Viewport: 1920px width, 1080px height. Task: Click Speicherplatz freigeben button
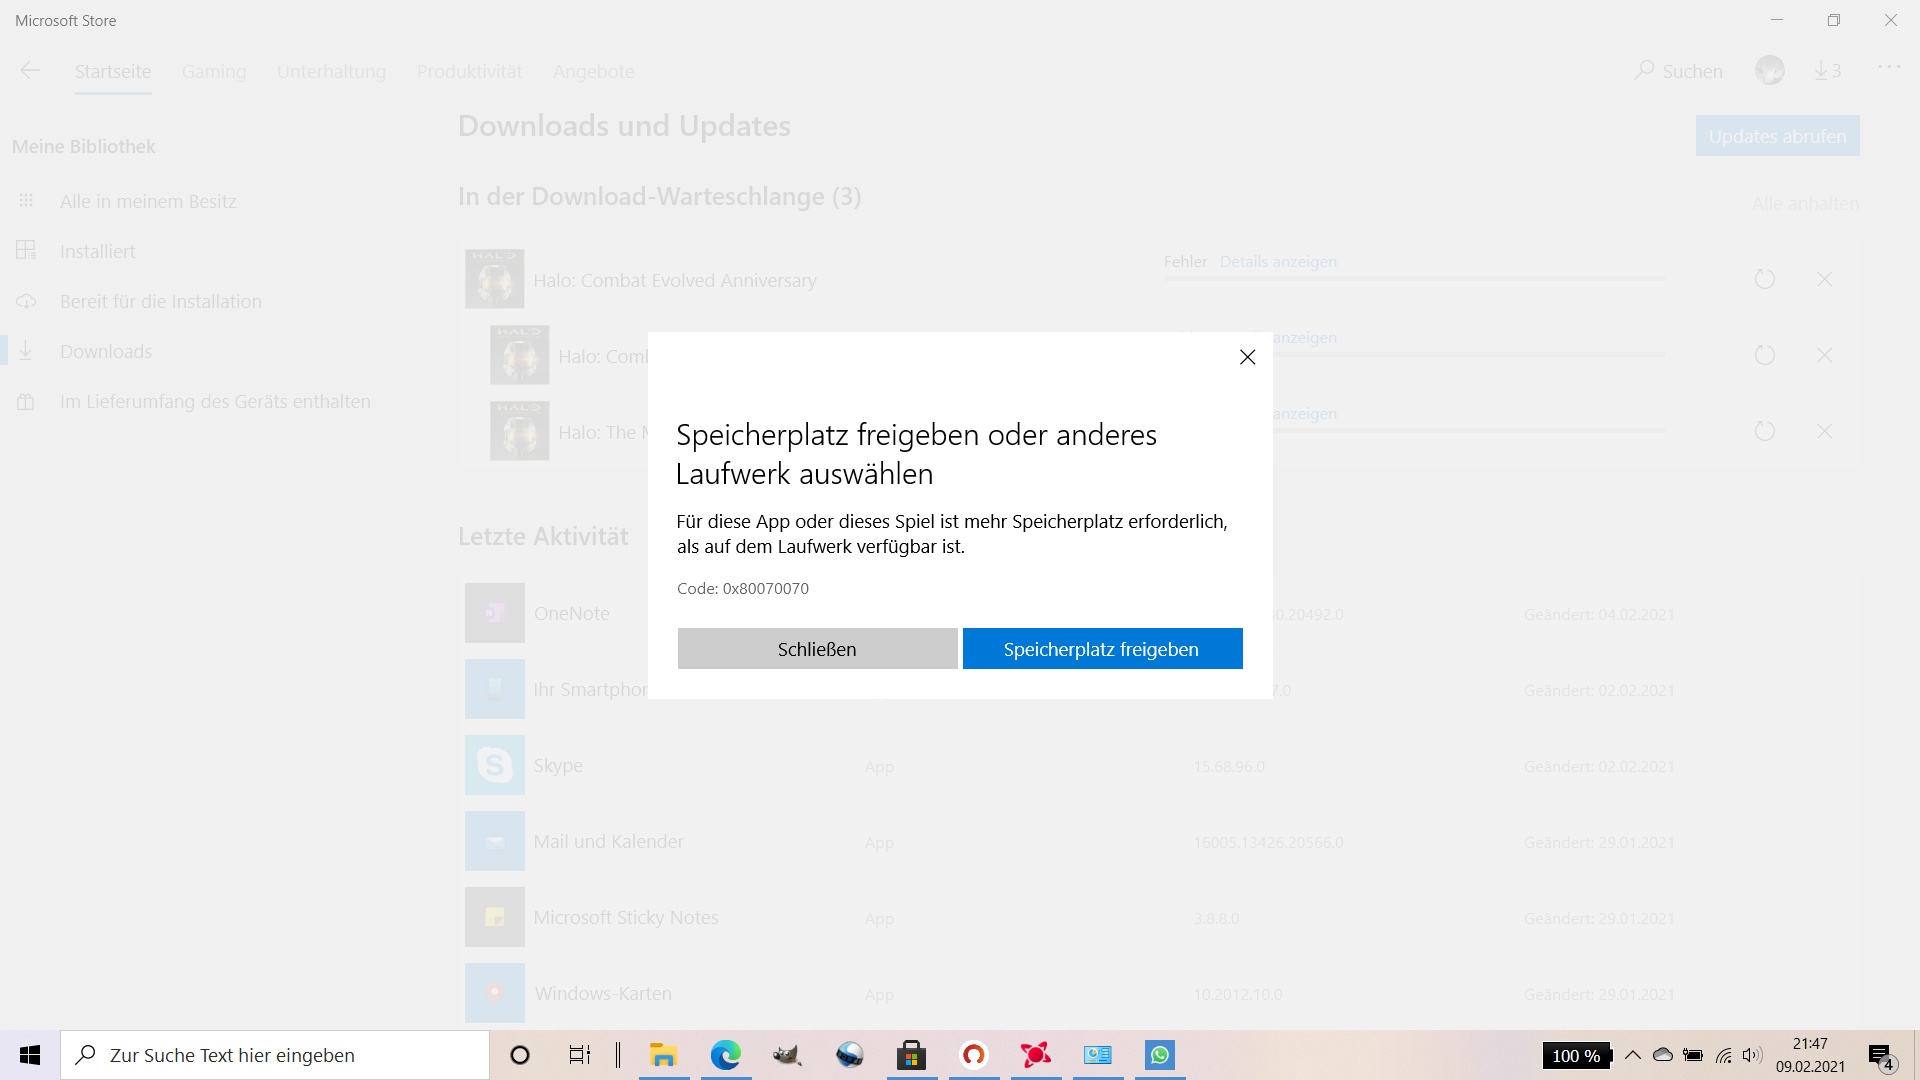1102,649
